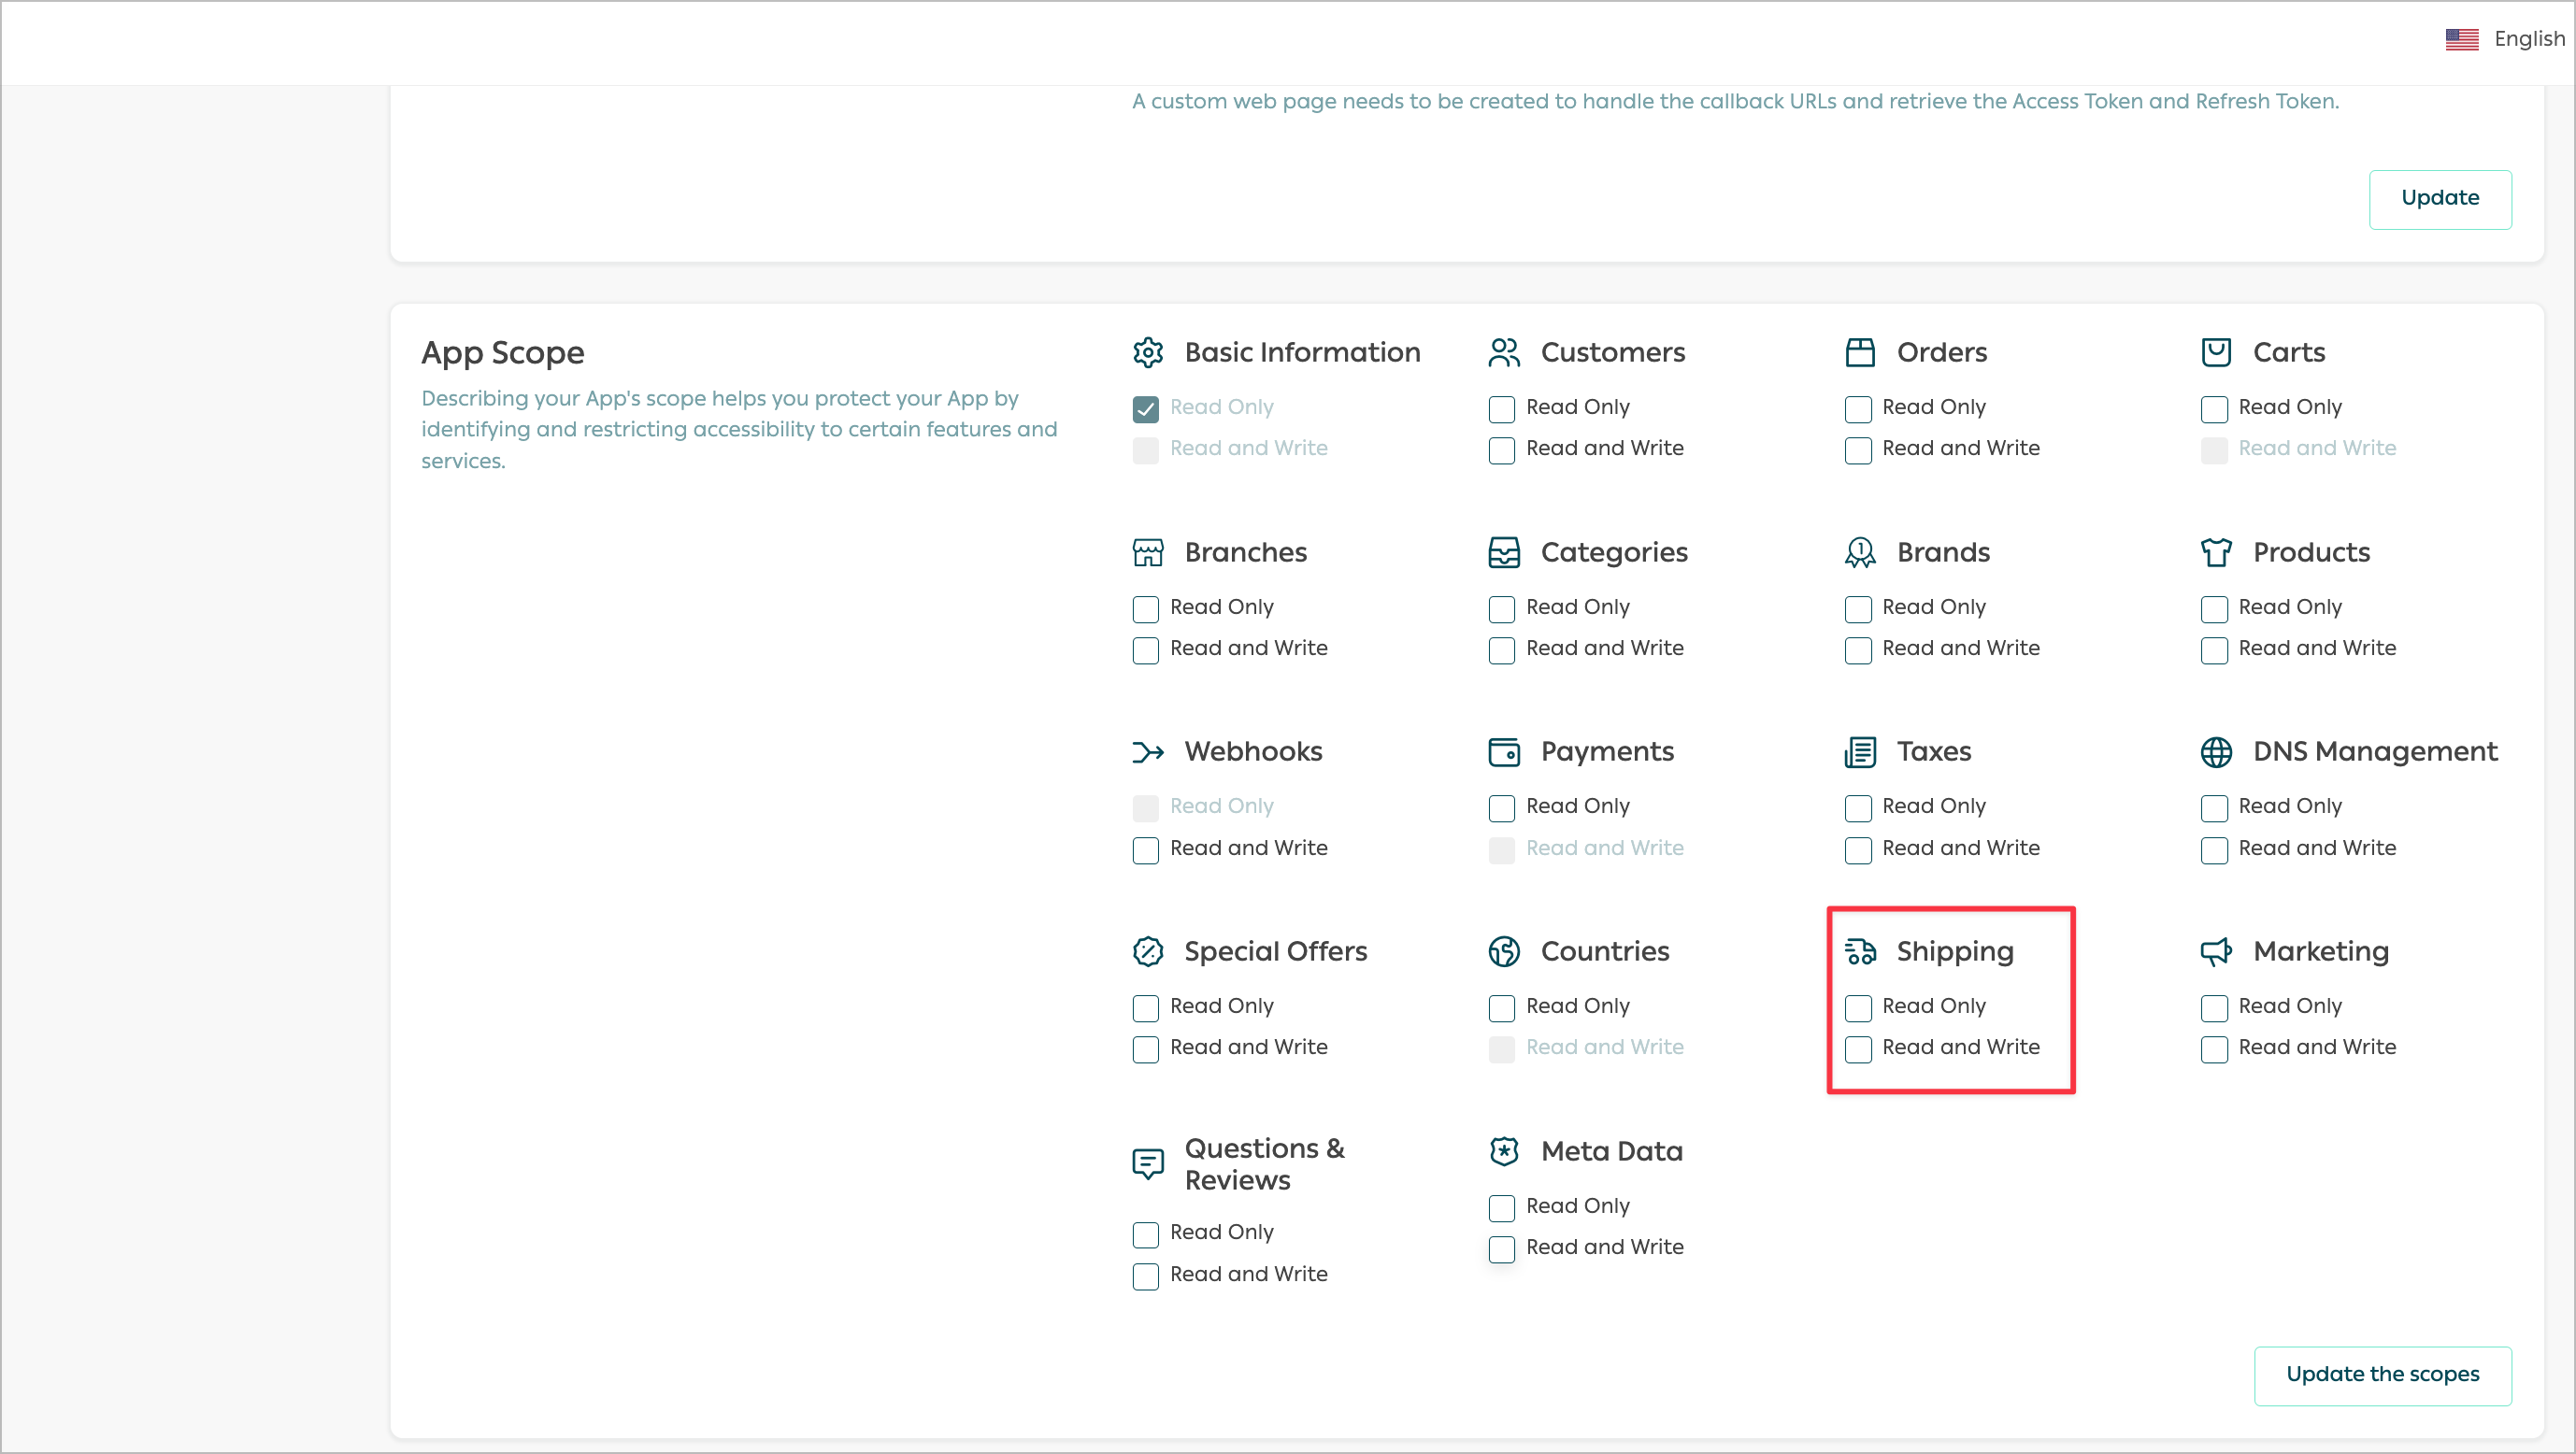This screenshot has width=2576, height=1454.
Task: Click the Payments wallet icon
Action: click(x=1503, y=752)
